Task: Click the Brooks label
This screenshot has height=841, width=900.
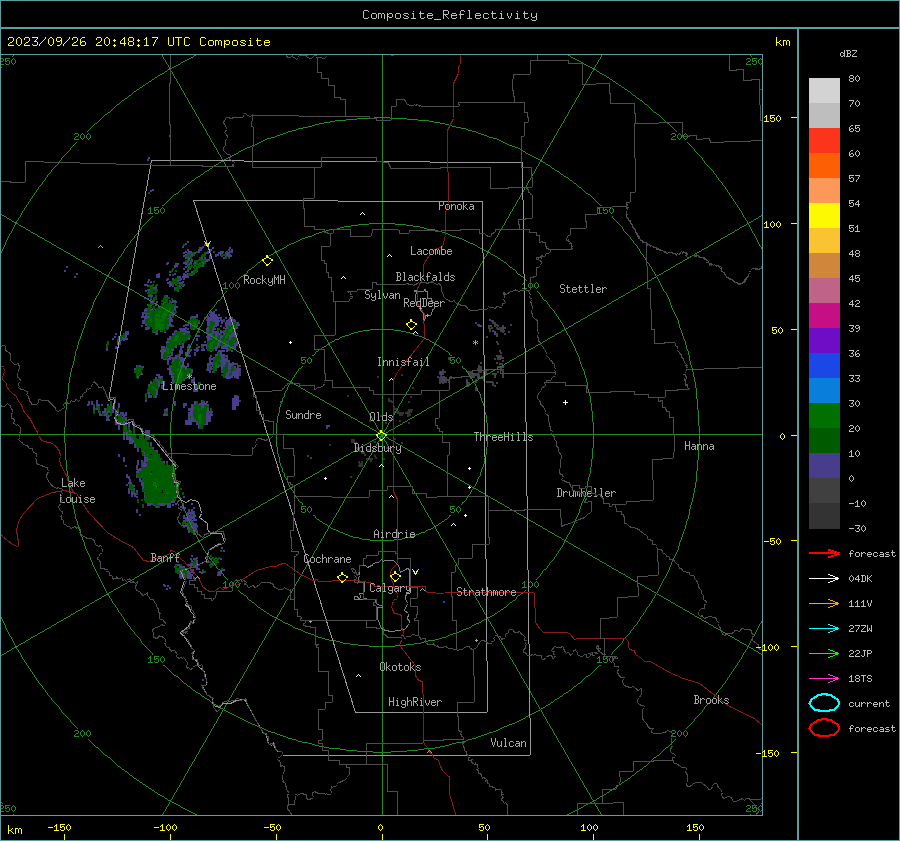Action: (711, 700)
